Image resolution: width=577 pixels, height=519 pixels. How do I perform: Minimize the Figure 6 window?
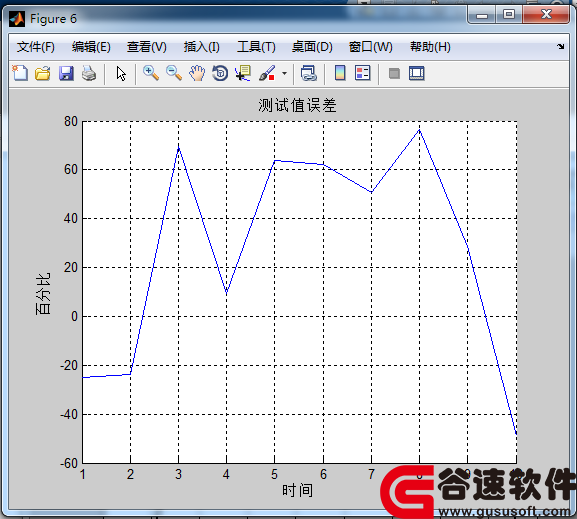coord(482,15)
